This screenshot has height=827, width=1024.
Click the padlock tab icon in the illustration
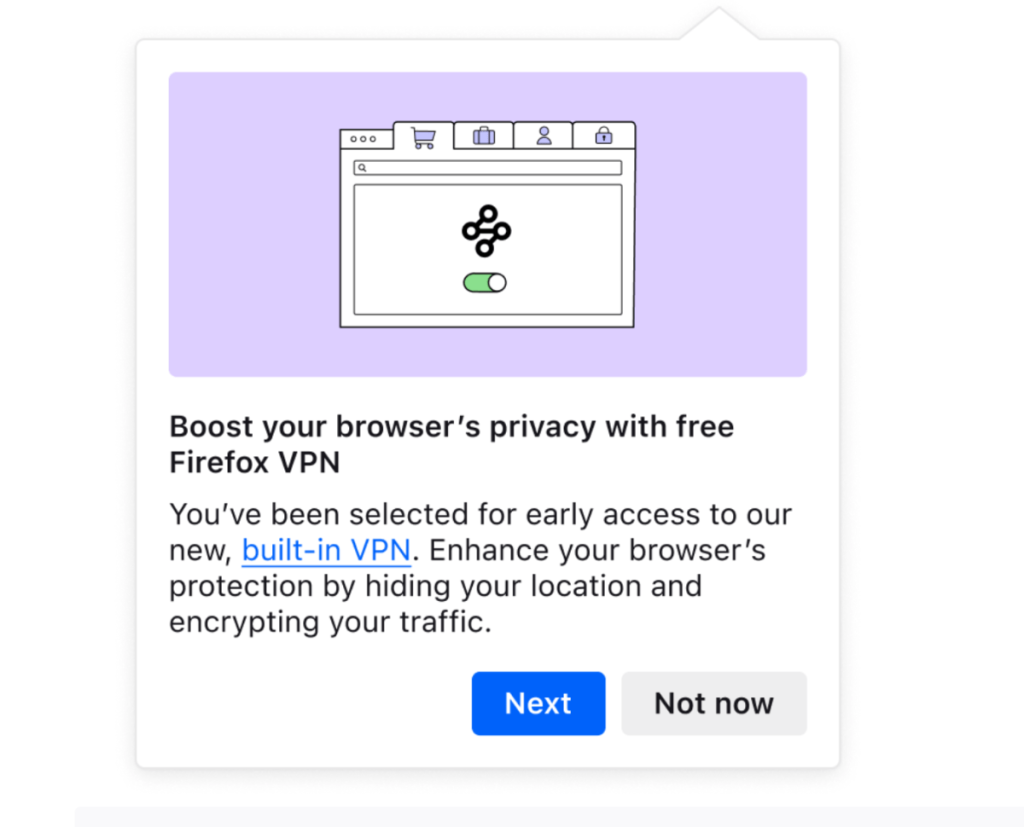click(602, 136)
